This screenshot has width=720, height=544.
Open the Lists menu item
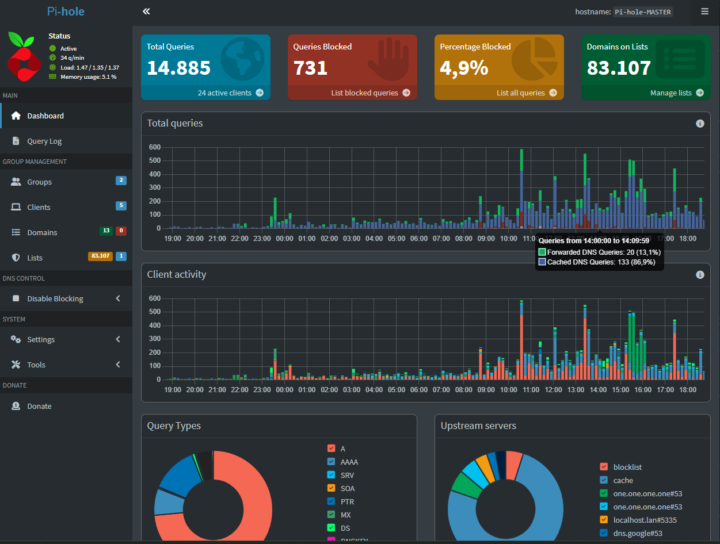point(66,258)
